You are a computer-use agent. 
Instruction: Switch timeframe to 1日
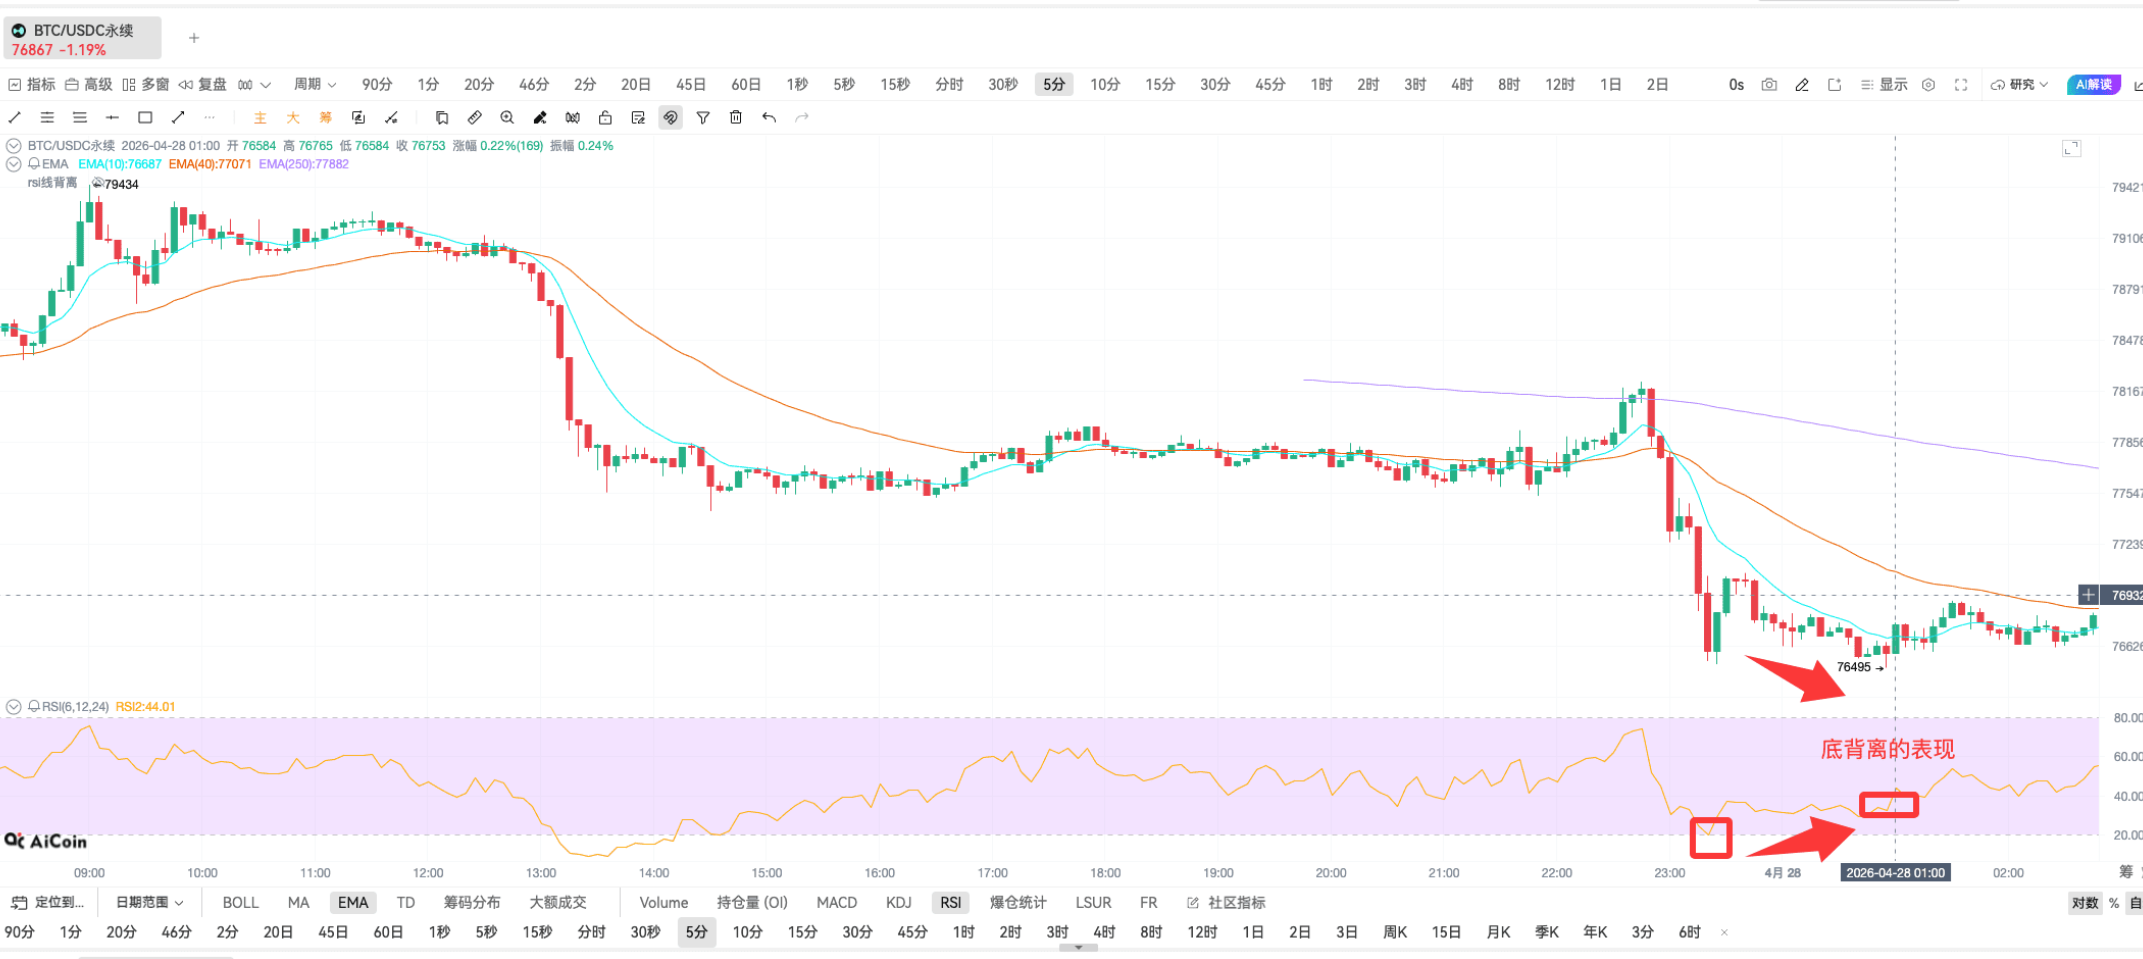pos(1610,84)
